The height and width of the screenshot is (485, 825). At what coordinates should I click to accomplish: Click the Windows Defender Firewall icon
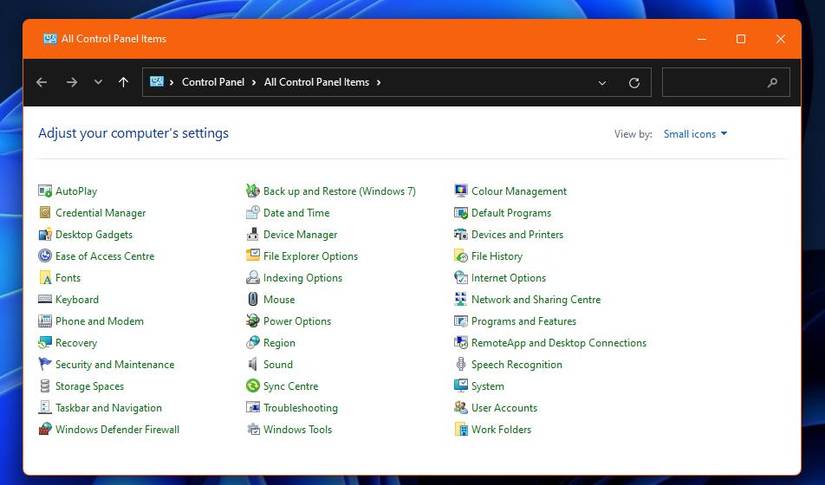[45, 429]
